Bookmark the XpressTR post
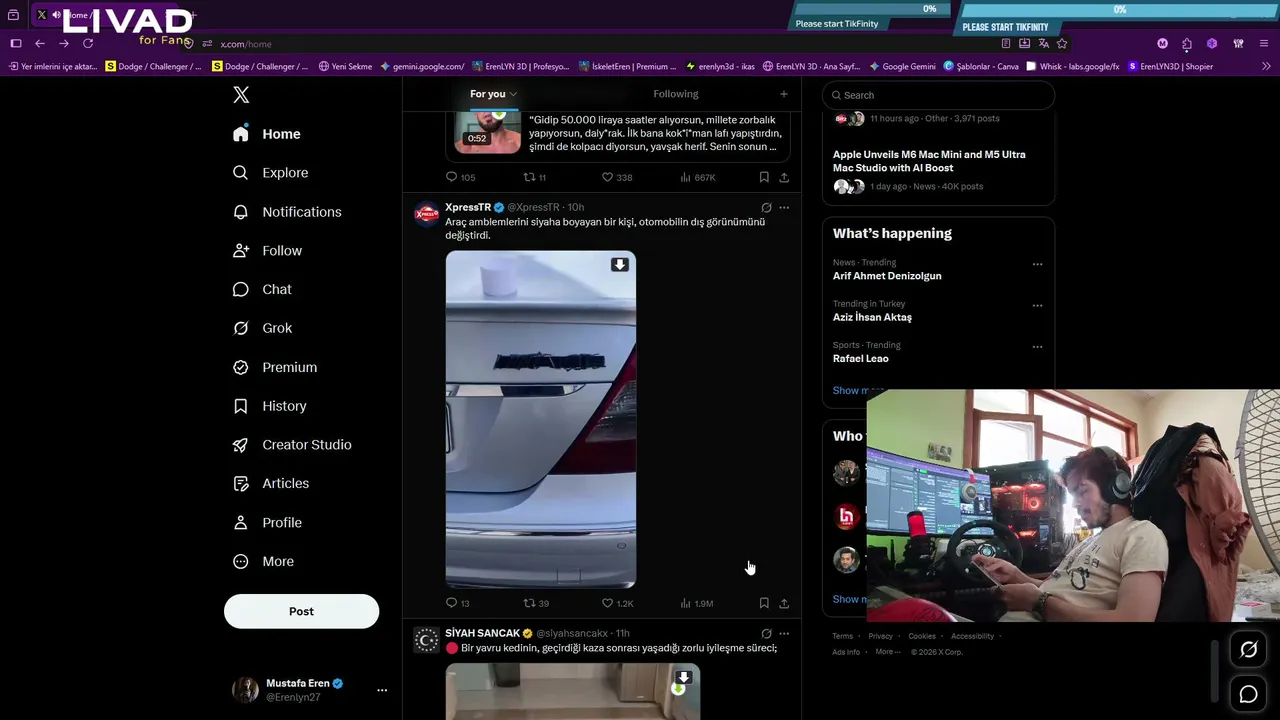This screenshot has width=1280, height=720. (x=764, y=603)
